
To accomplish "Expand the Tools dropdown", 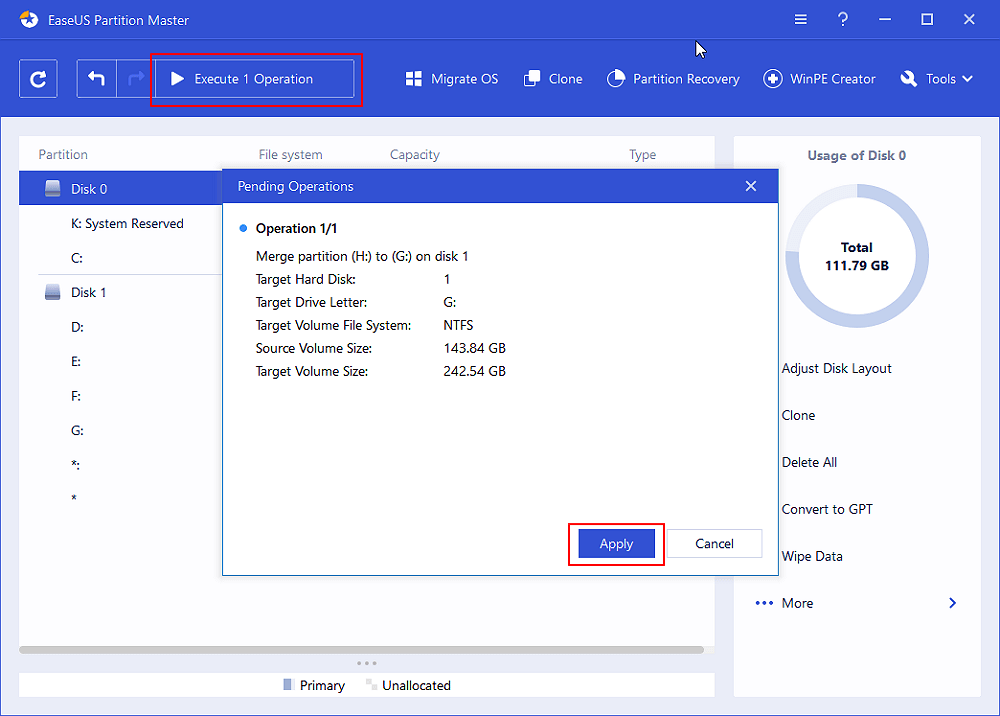I will 936,79.
